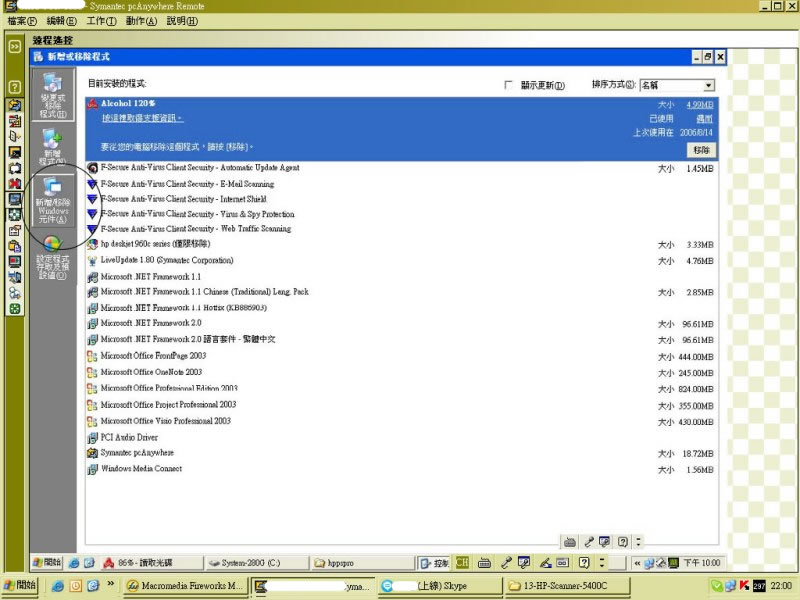This screenshot has height=600, width=800.
Task: Expand hidden remote tray icons with « arrow
Action: pyautogui.click(x=637, y=563)
